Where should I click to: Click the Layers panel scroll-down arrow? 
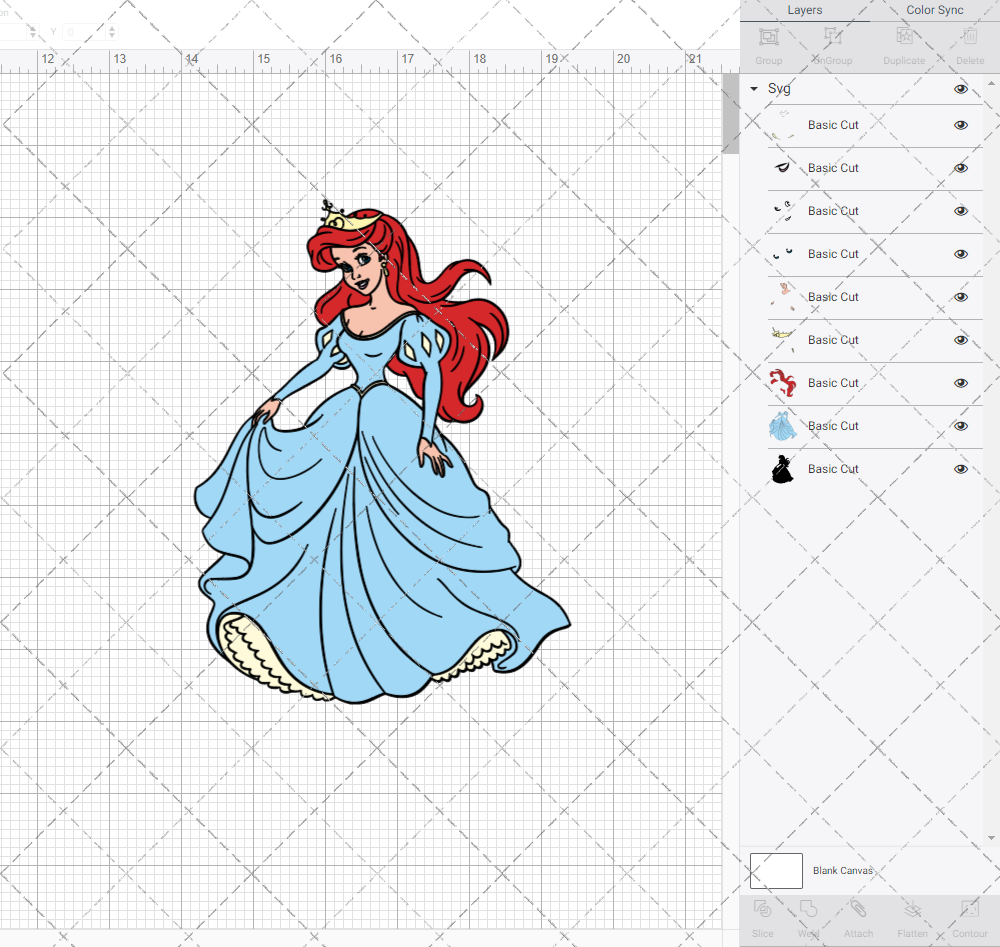pyautogui.click(x=990, y=838)
